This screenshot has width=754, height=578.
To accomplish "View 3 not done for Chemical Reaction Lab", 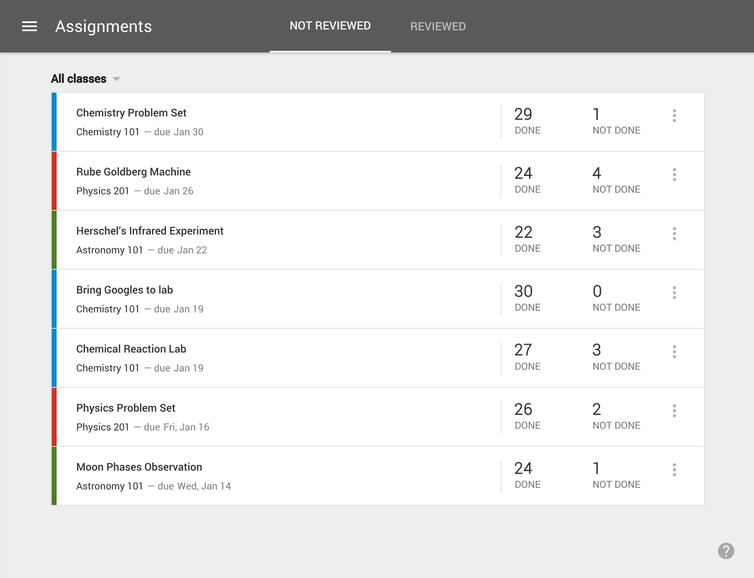I will (x=615, y=357).
